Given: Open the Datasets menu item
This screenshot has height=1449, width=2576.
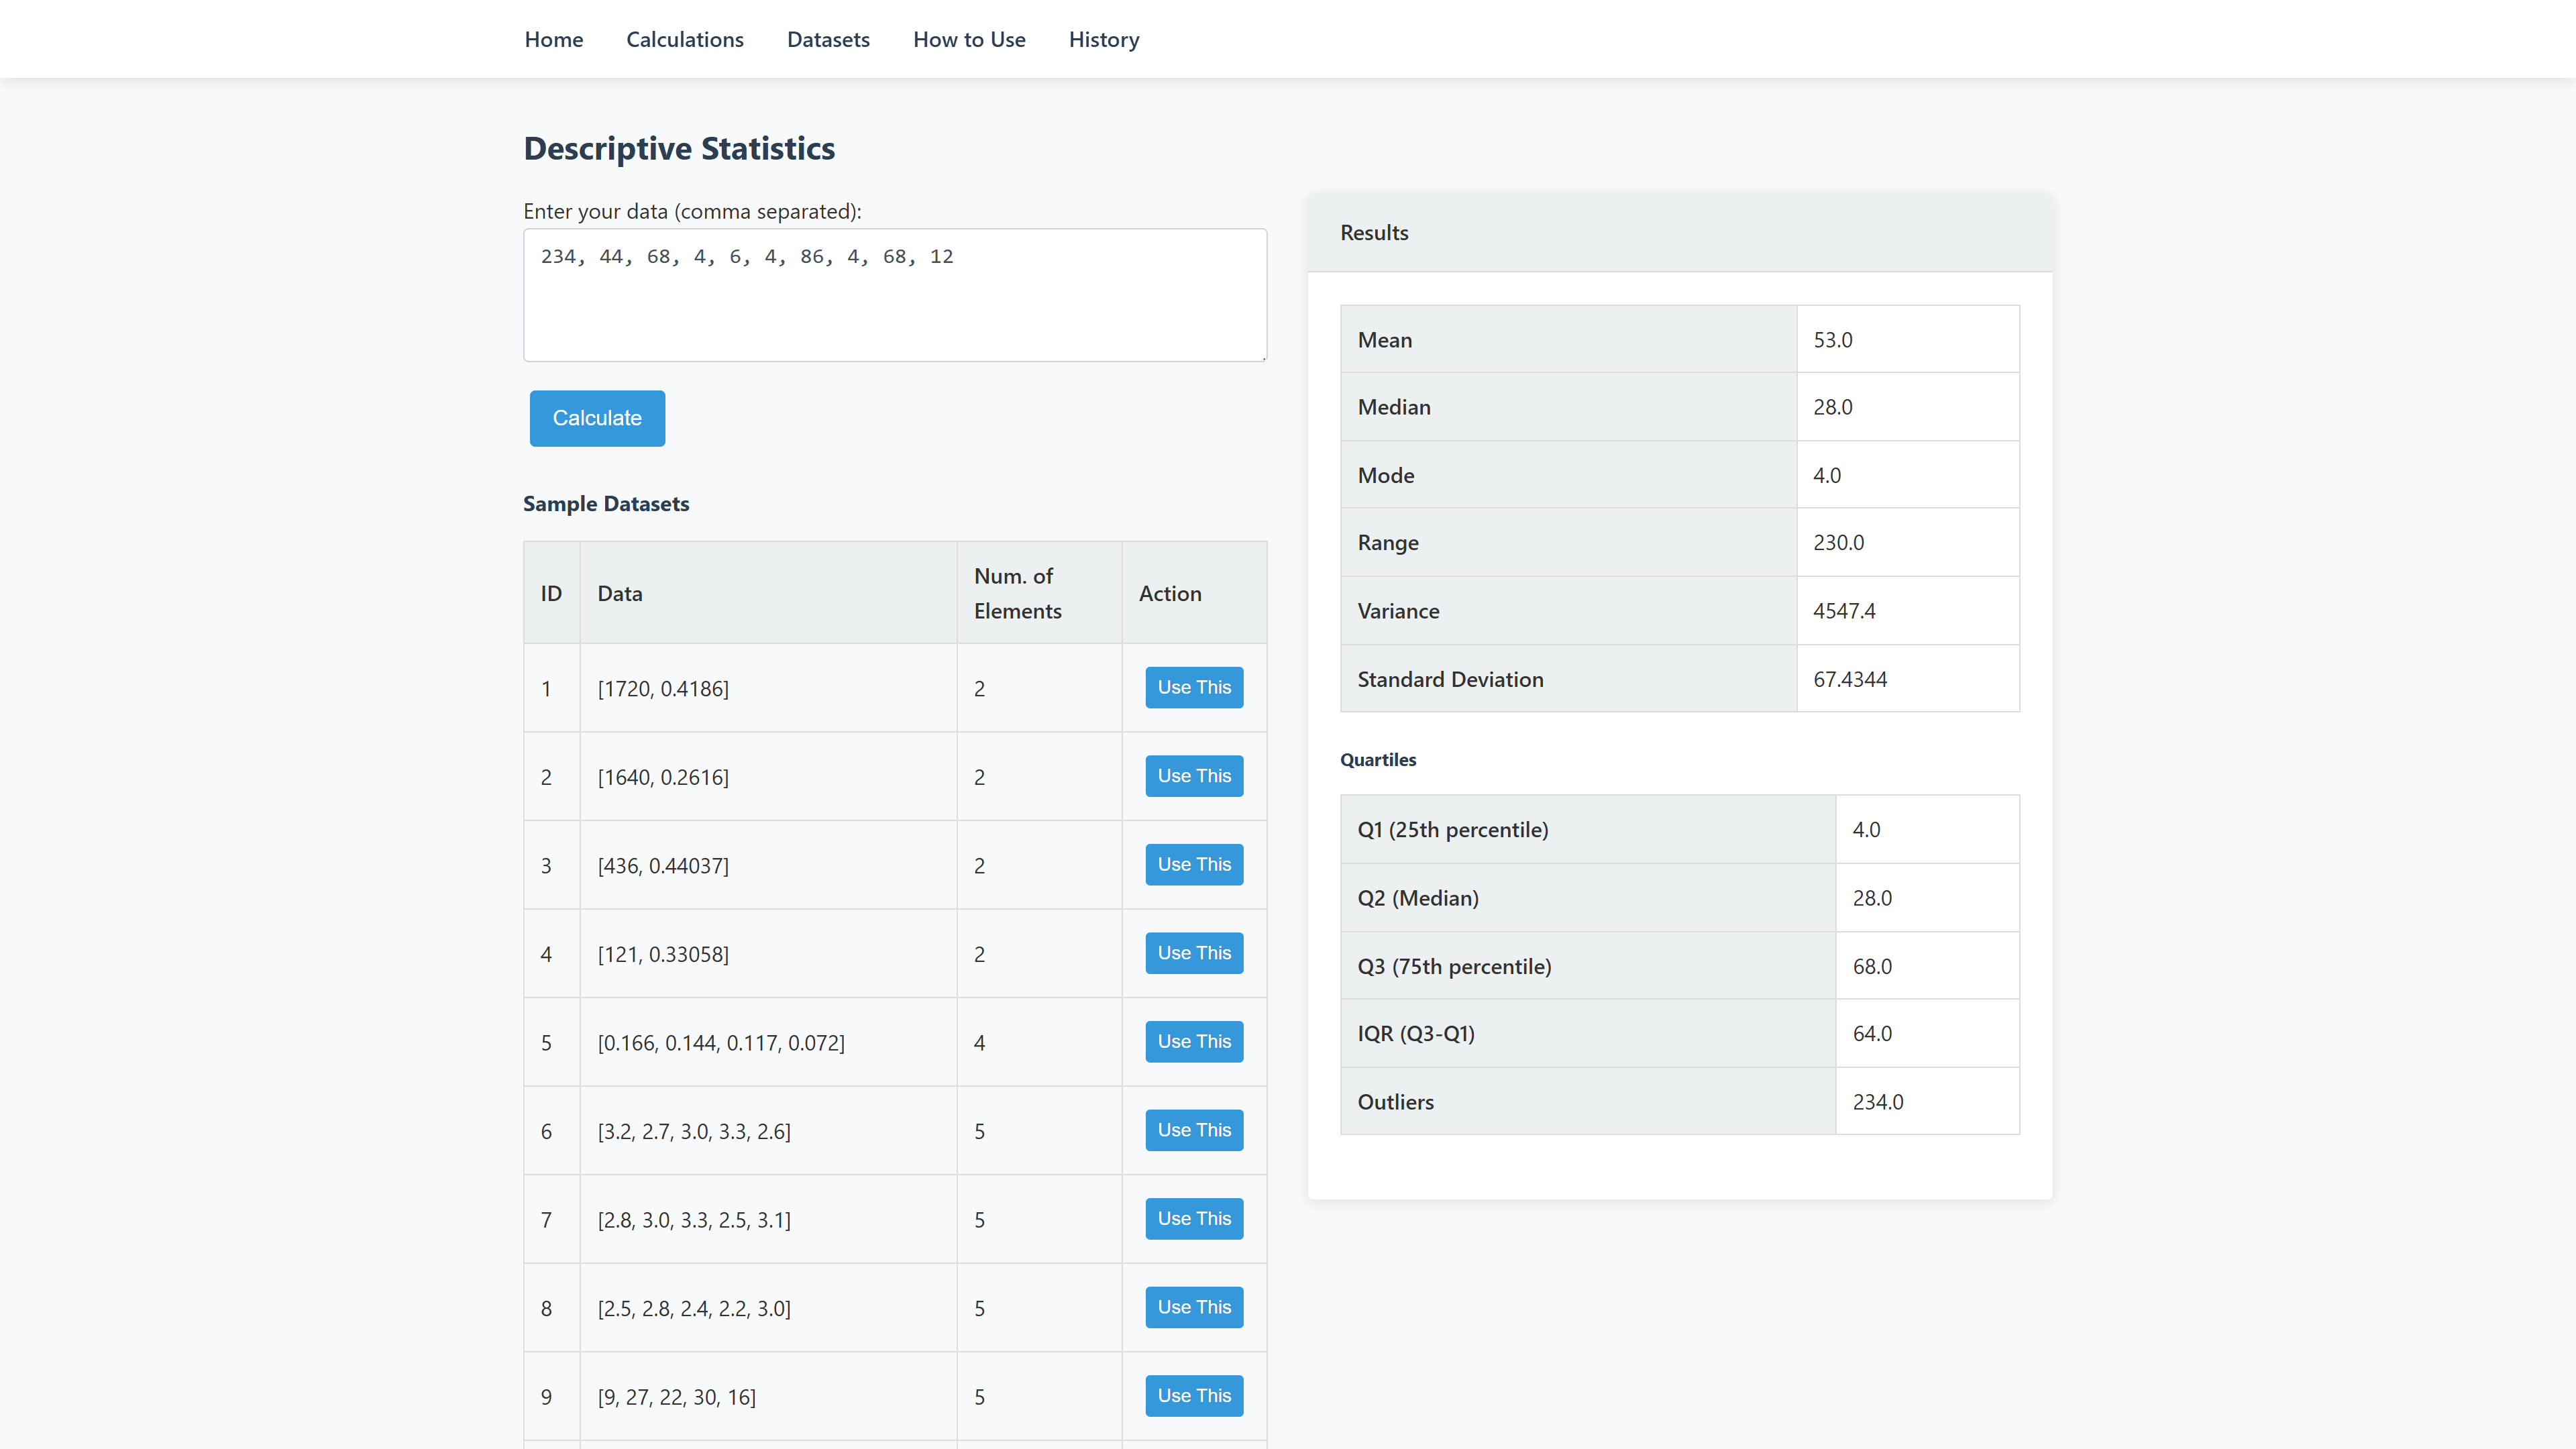Looking at the screenshot, I should (x=828, y=39).
